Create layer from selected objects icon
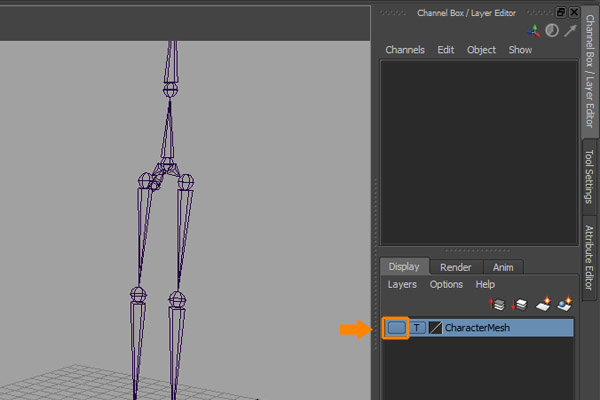This screenshot has height=400, width=600. point(563,303)
